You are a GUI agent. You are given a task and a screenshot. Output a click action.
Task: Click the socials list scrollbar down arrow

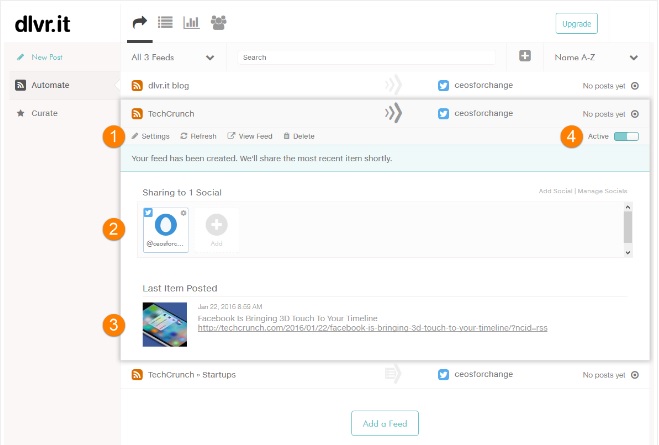pos(628,253)
